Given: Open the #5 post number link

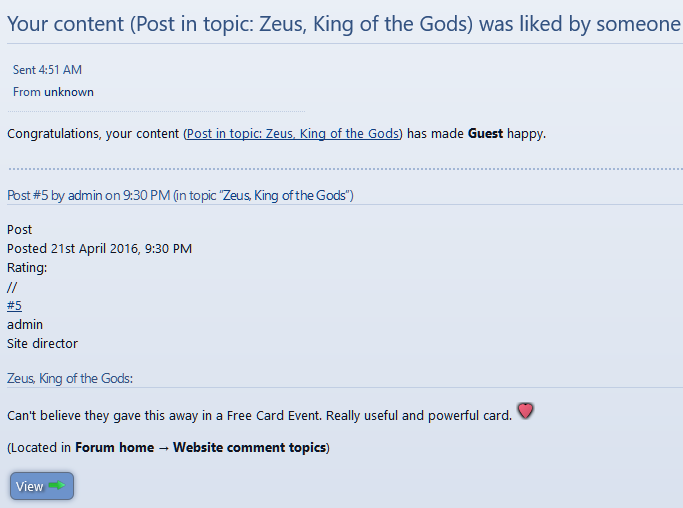Looking at the screenshot, I should 14,305.
